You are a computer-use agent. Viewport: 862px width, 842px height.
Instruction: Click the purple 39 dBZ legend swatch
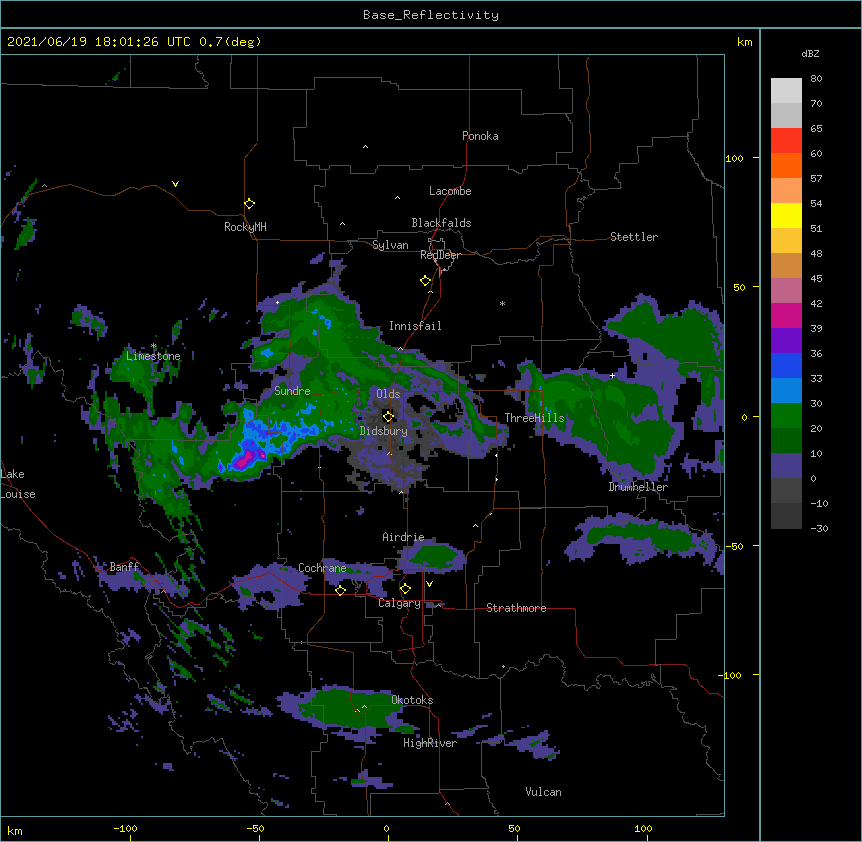[x=786, y=341]
